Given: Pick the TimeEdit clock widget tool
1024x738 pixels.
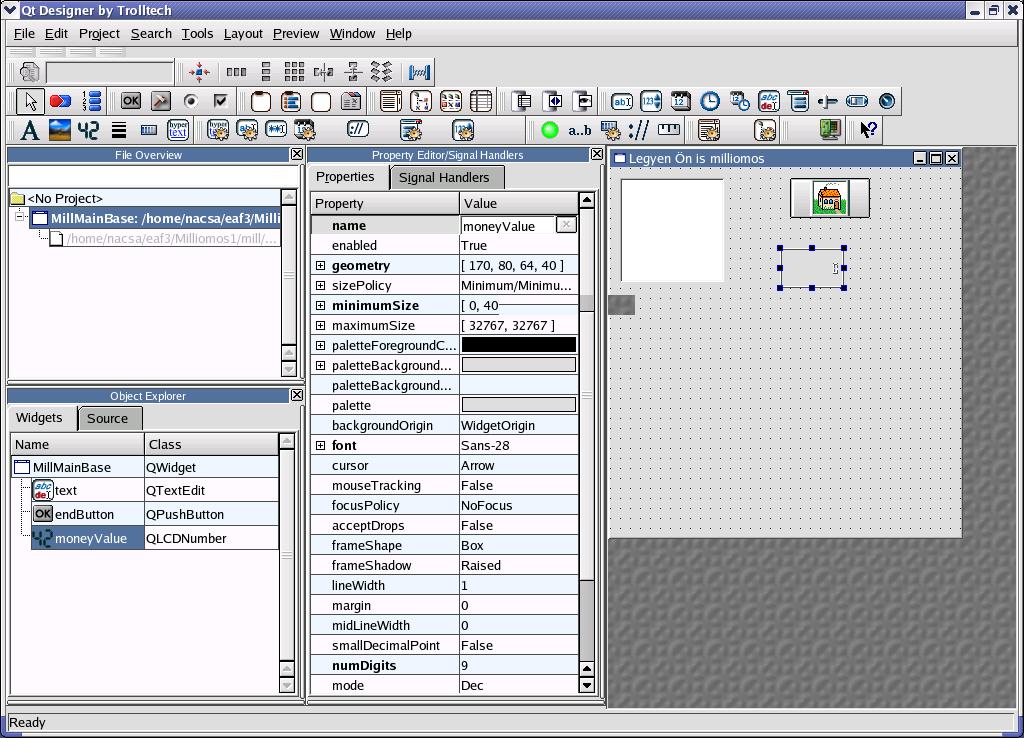Looking at the screenshot, I should point(710,101).
